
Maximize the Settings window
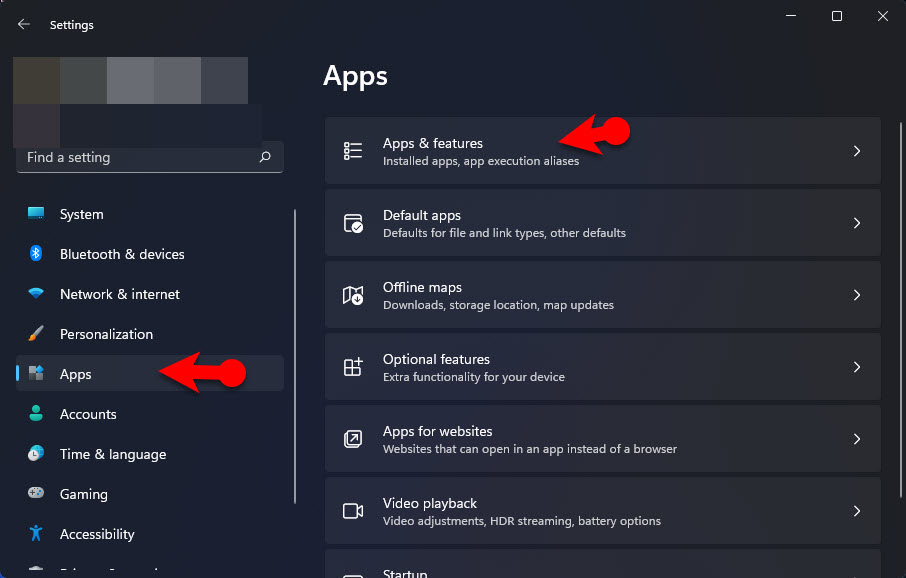pos(837,16)
